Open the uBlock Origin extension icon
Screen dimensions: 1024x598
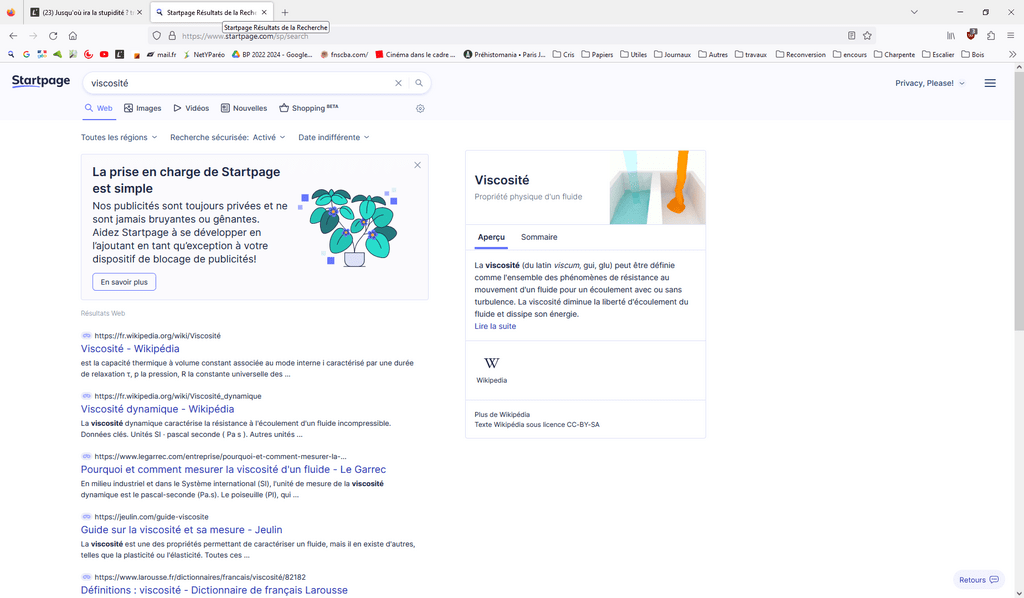(971, 35)
